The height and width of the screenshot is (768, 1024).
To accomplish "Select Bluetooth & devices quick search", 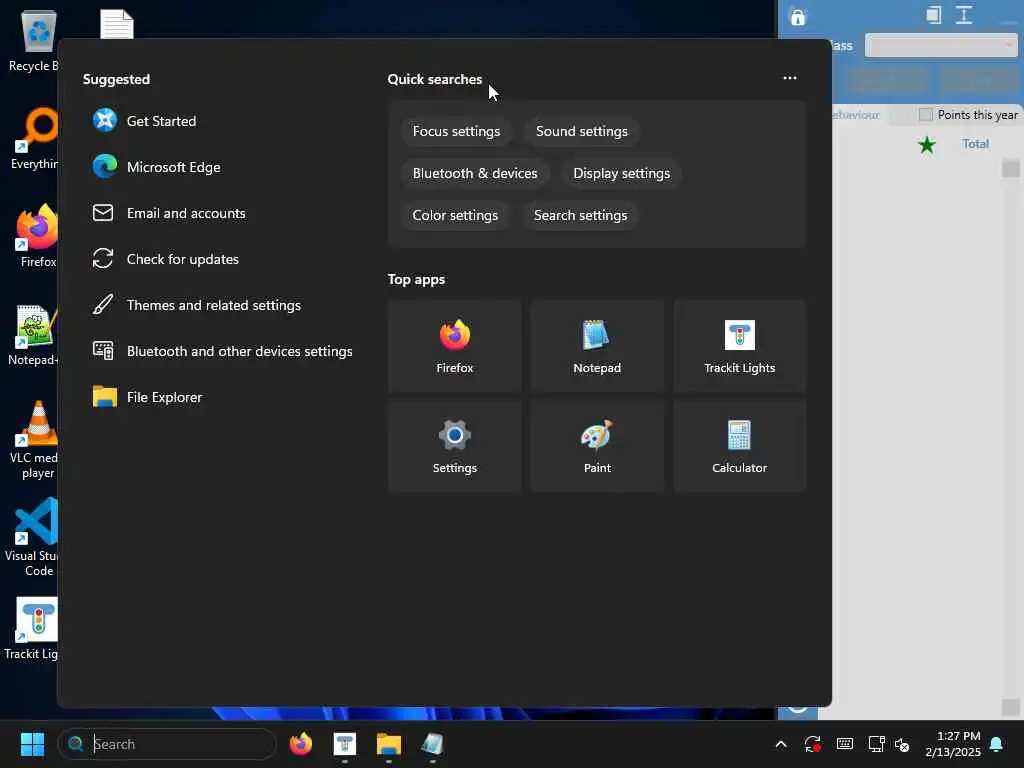I will click(x=475, y=173).
